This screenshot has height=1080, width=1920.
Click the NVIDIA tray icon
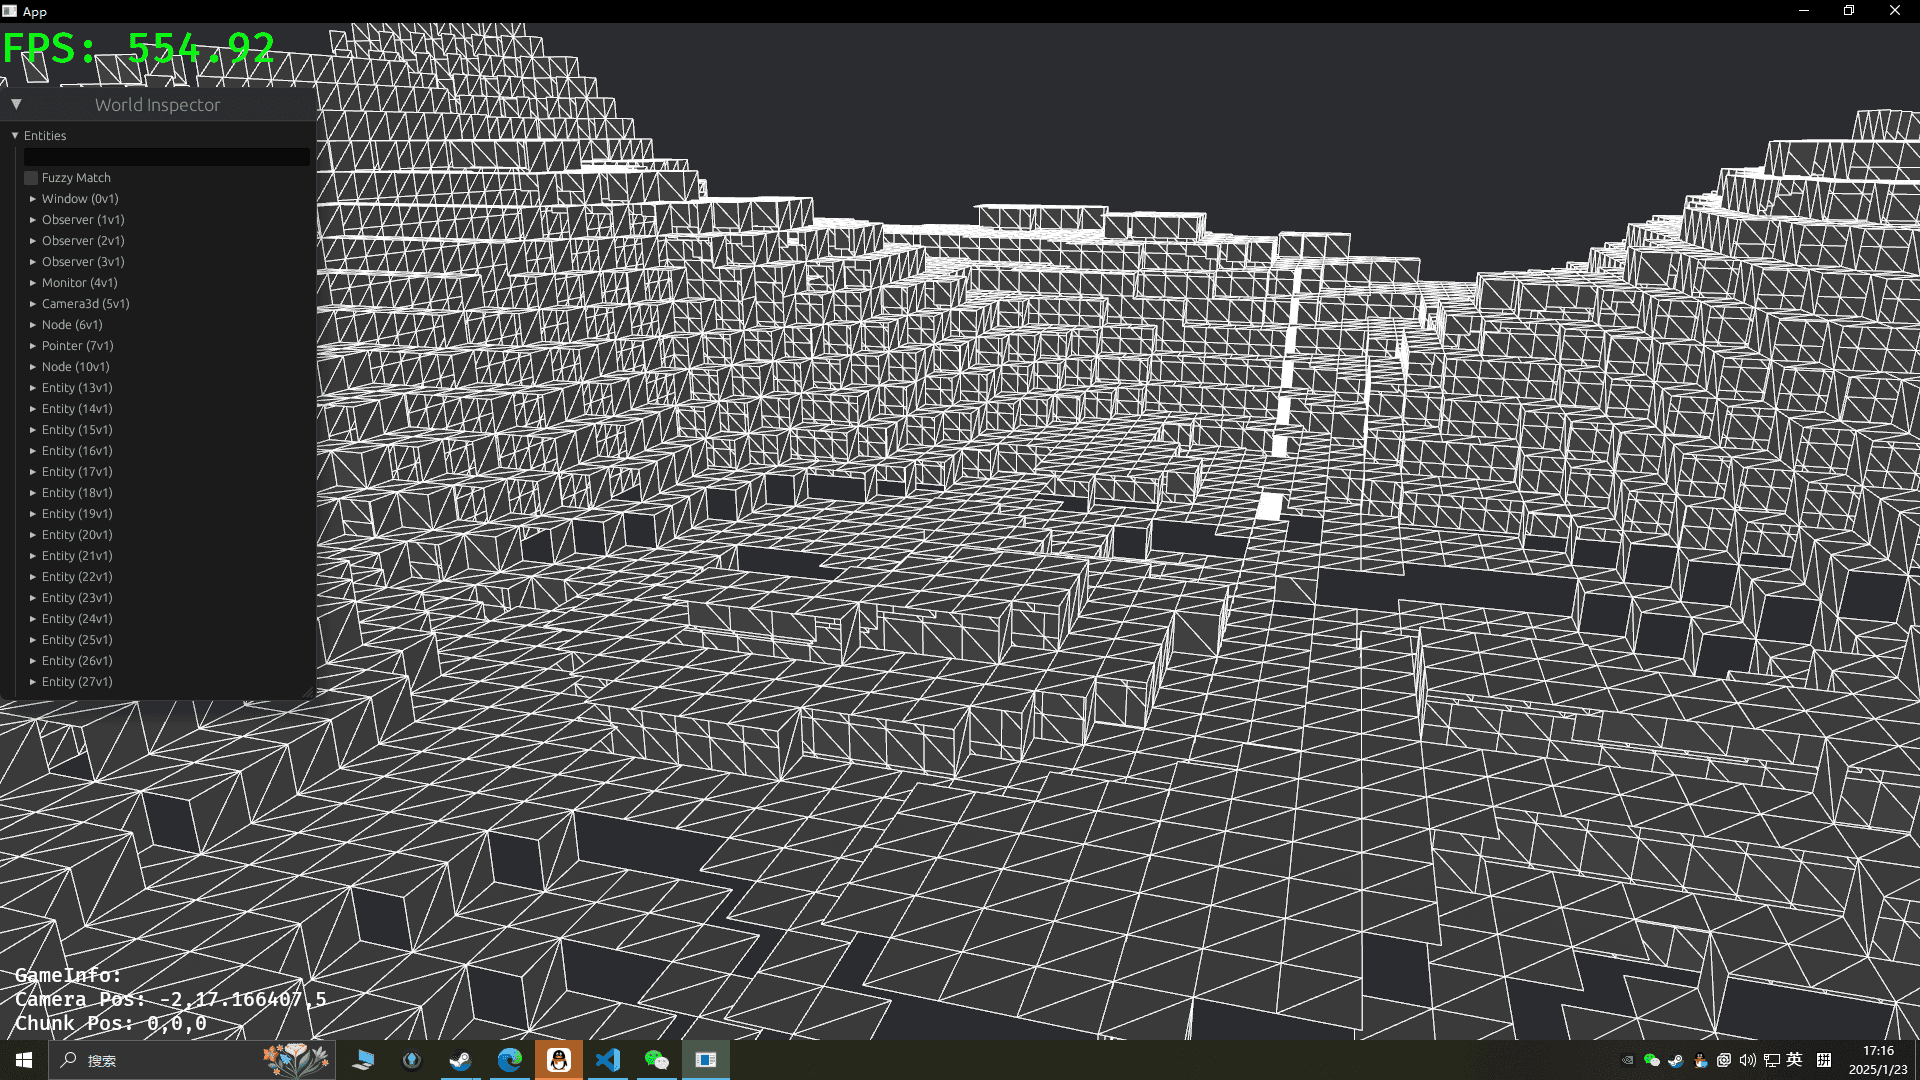click(x=1627, y=1060)
